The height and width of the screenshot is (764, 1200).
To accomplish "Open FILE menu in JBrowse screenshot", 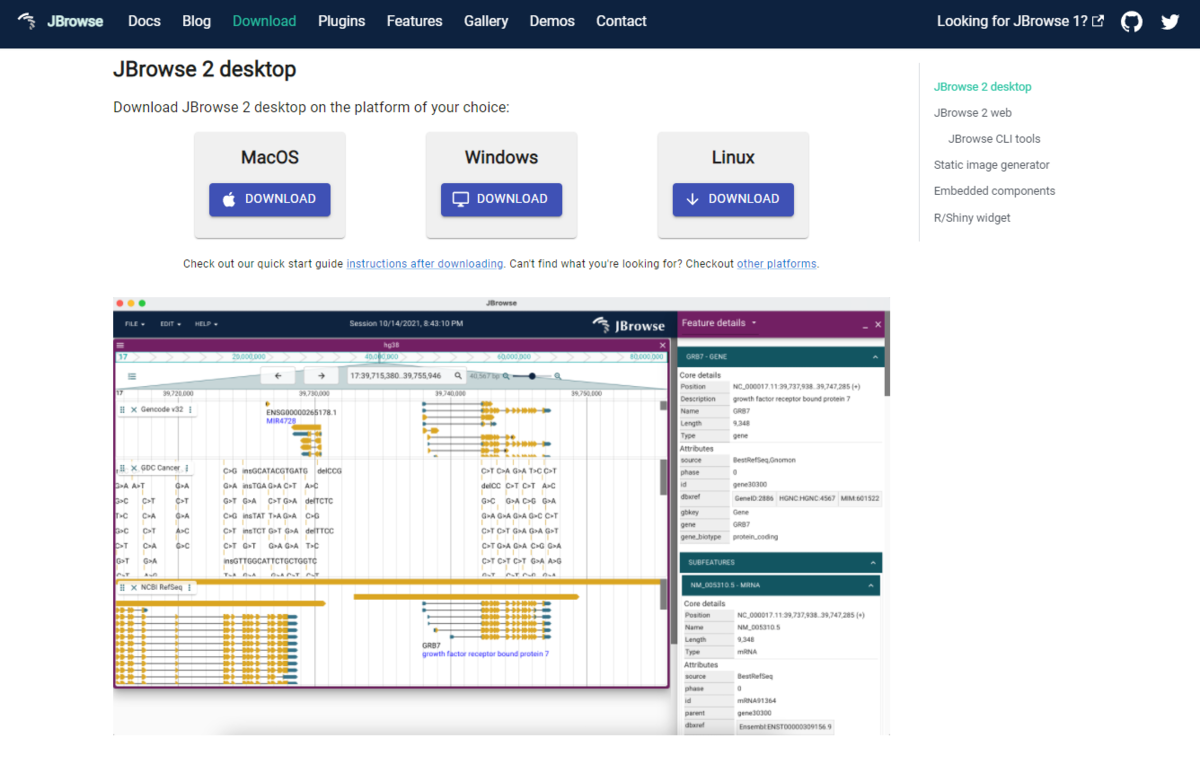I will (135, 324).
